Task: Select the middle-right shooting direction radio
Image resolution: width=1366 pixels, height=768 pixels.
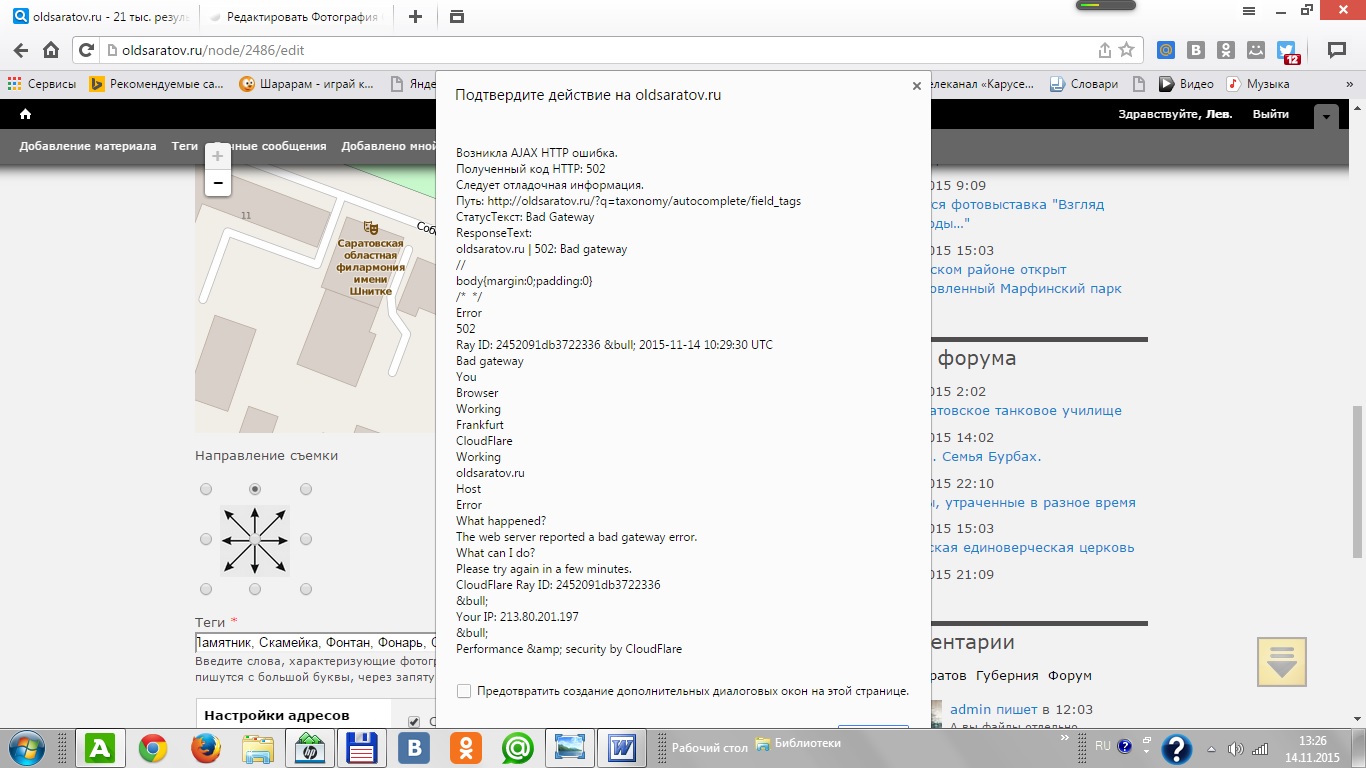Action: tap(306, 539)
